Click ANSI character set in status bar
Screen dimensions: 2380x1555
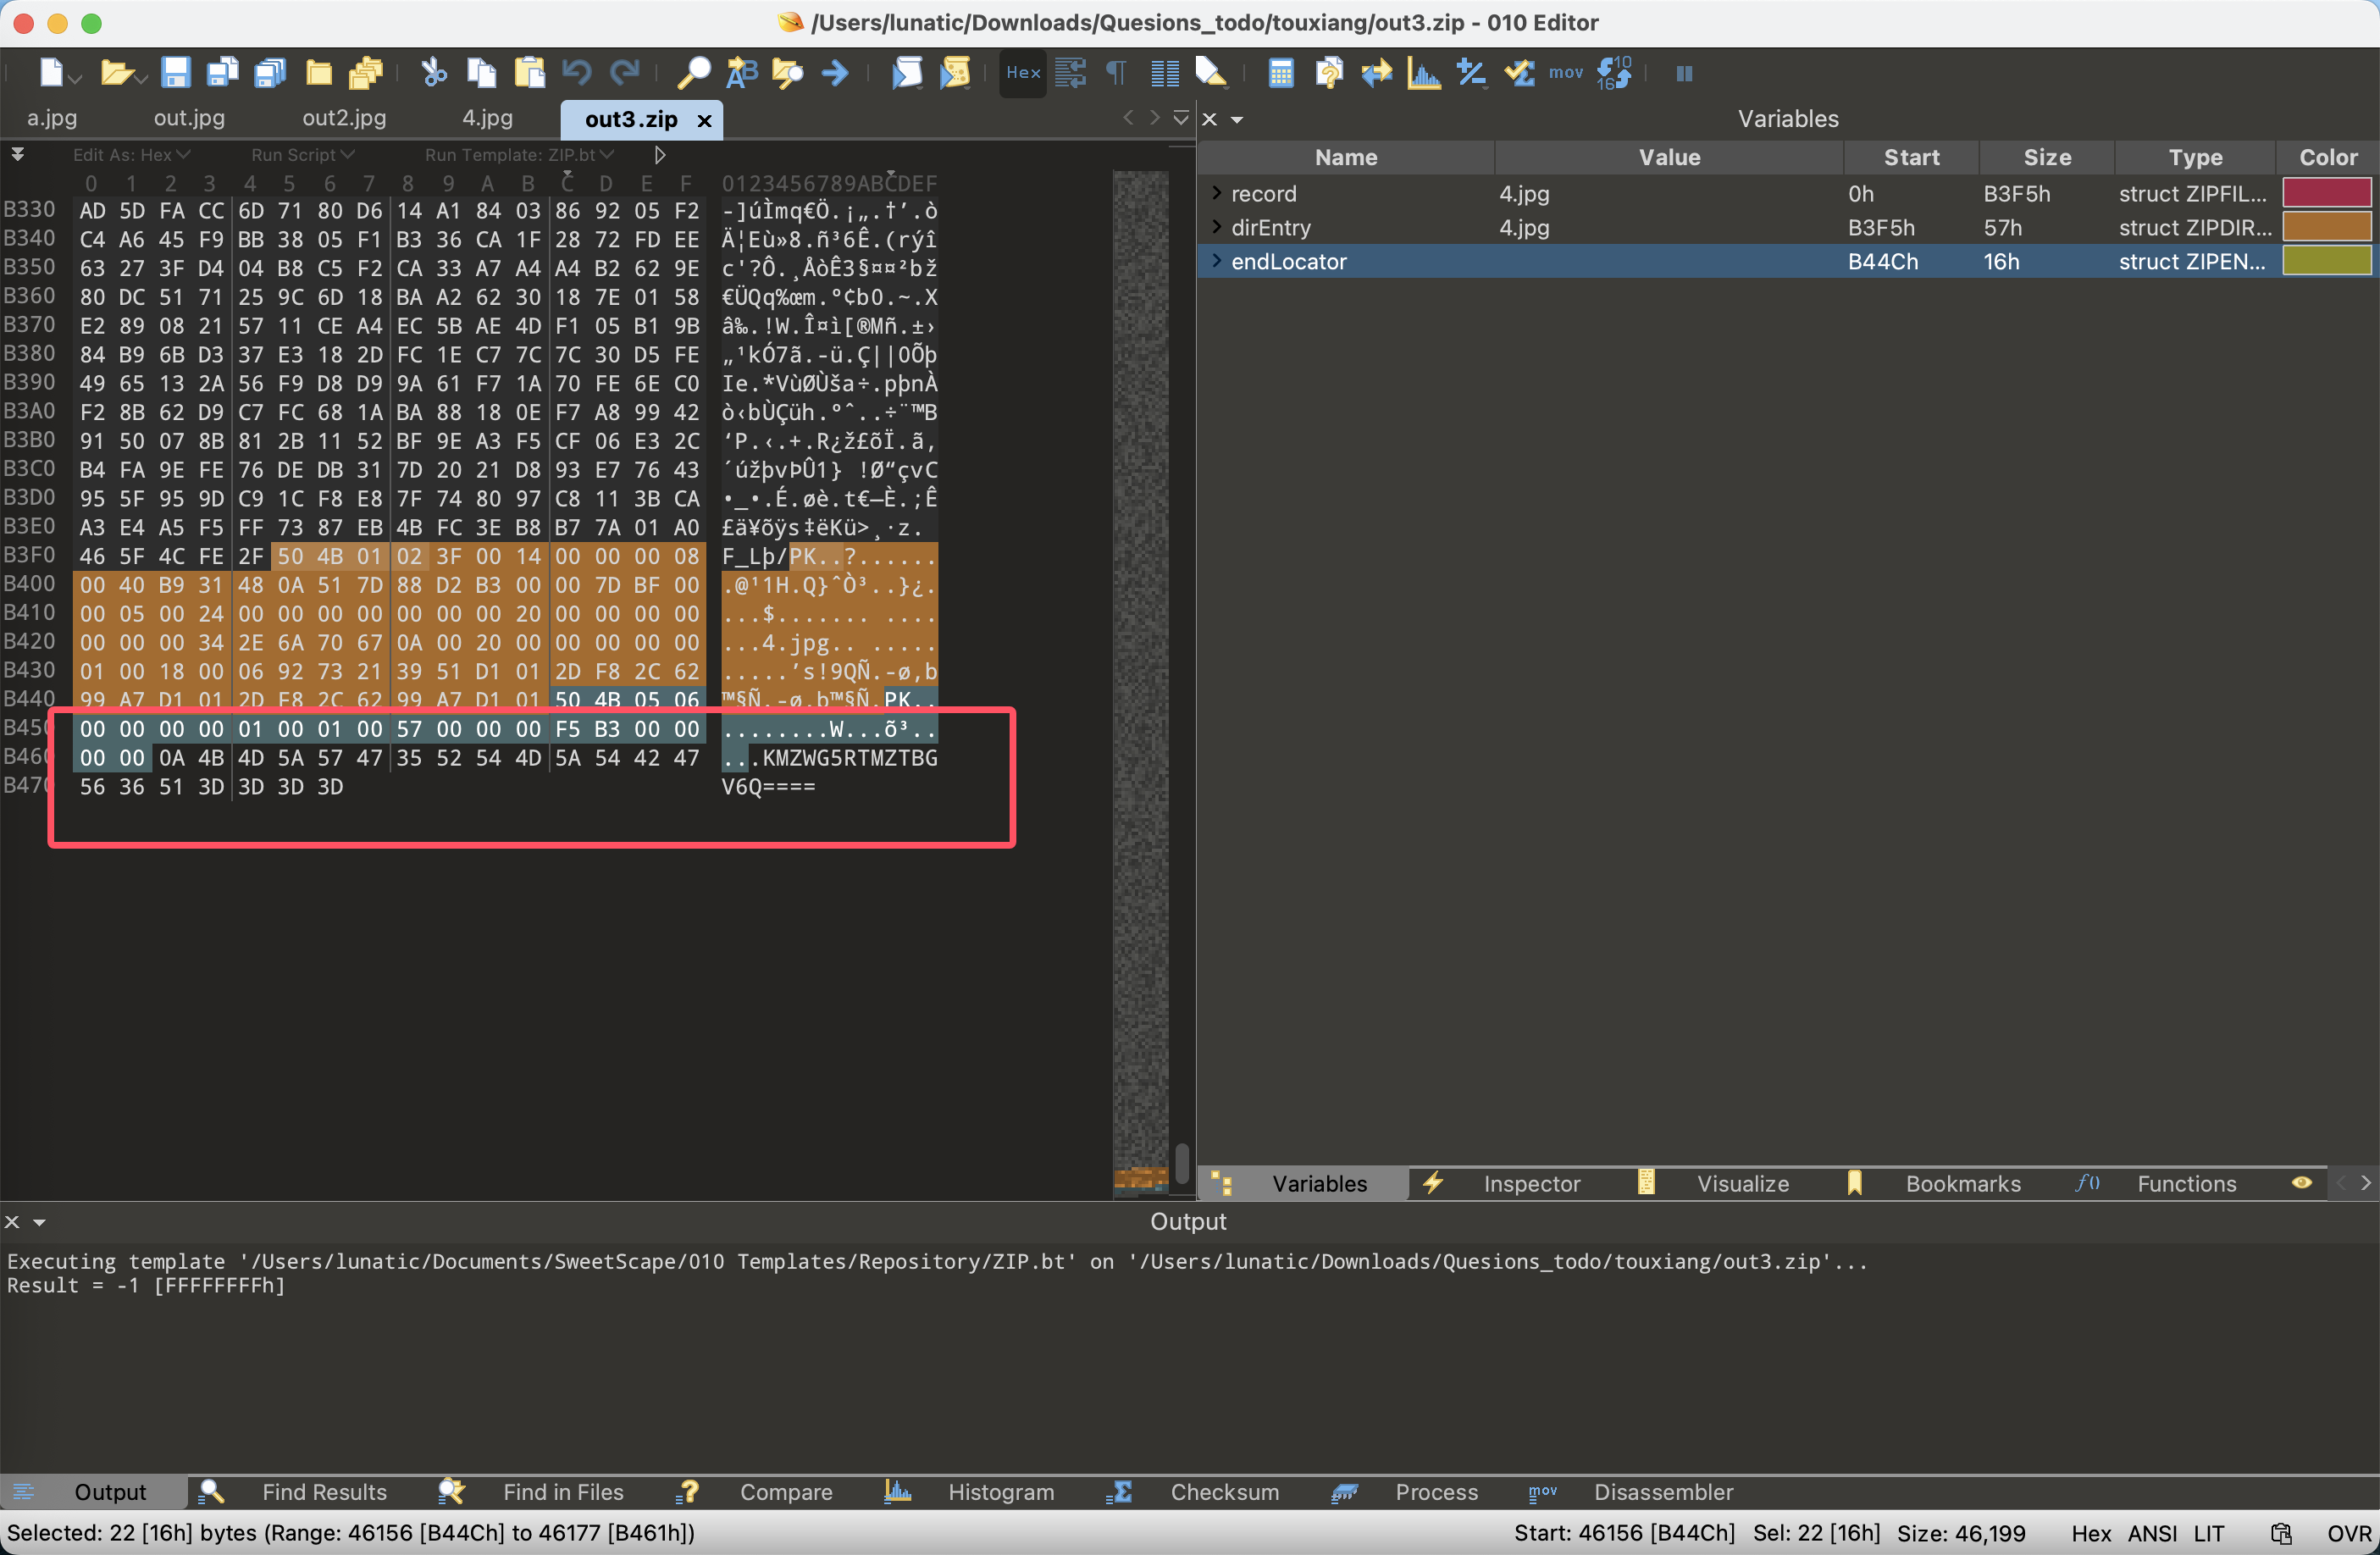2152,1533
